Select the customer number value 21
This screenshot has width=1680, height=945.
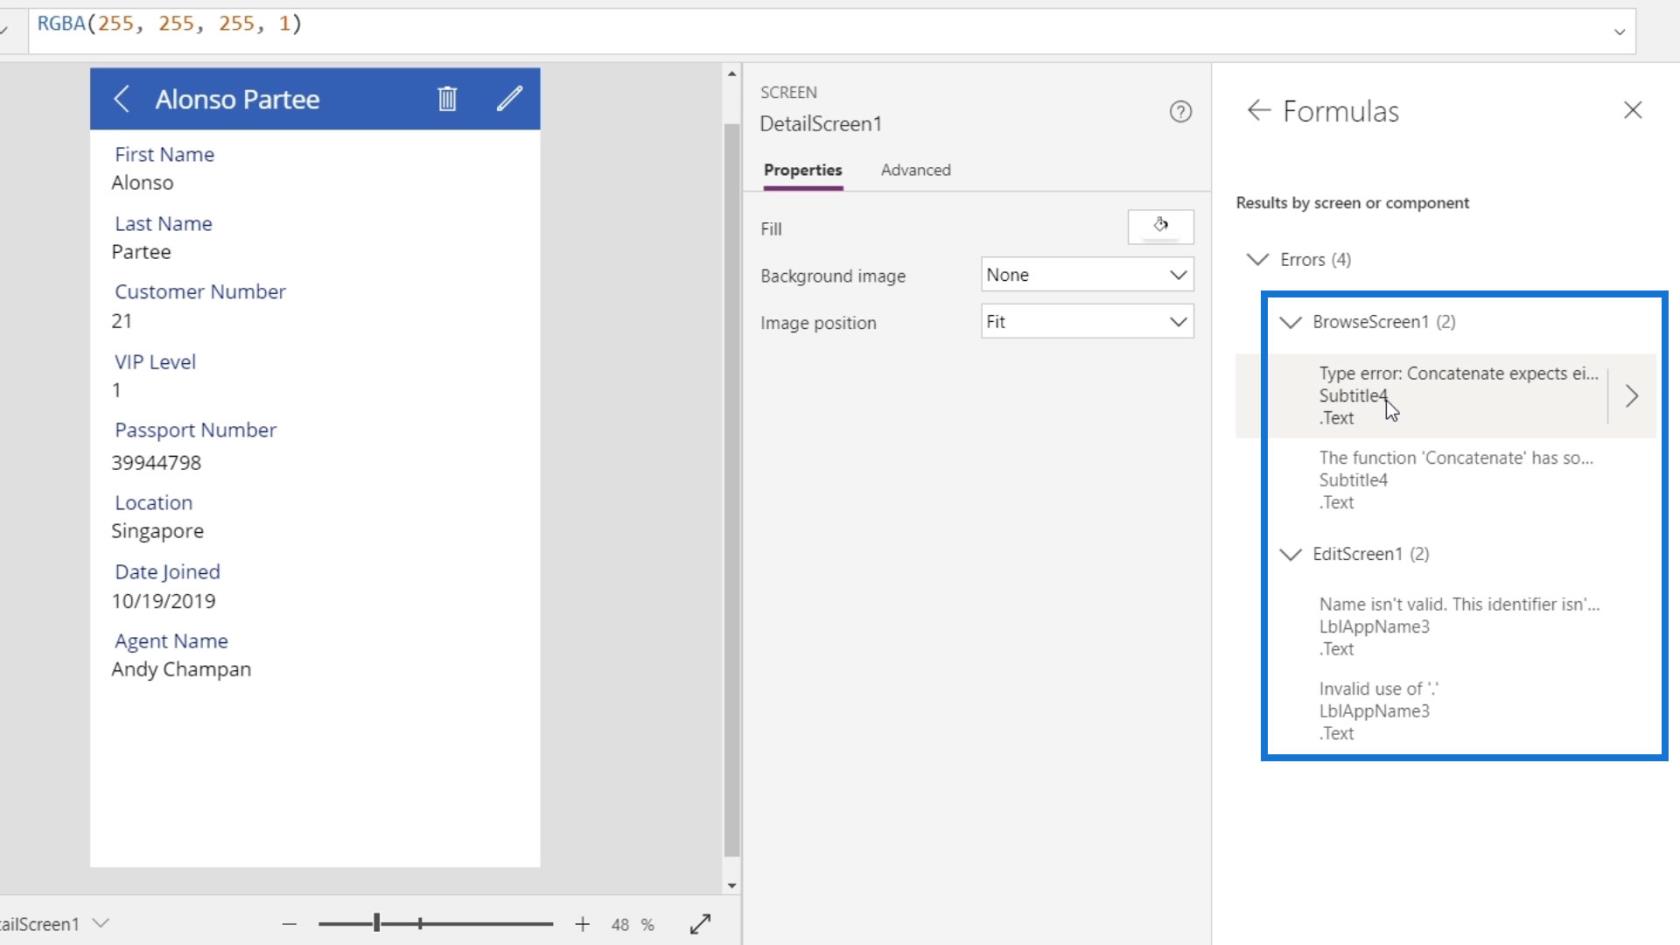(x=121, y=321)
